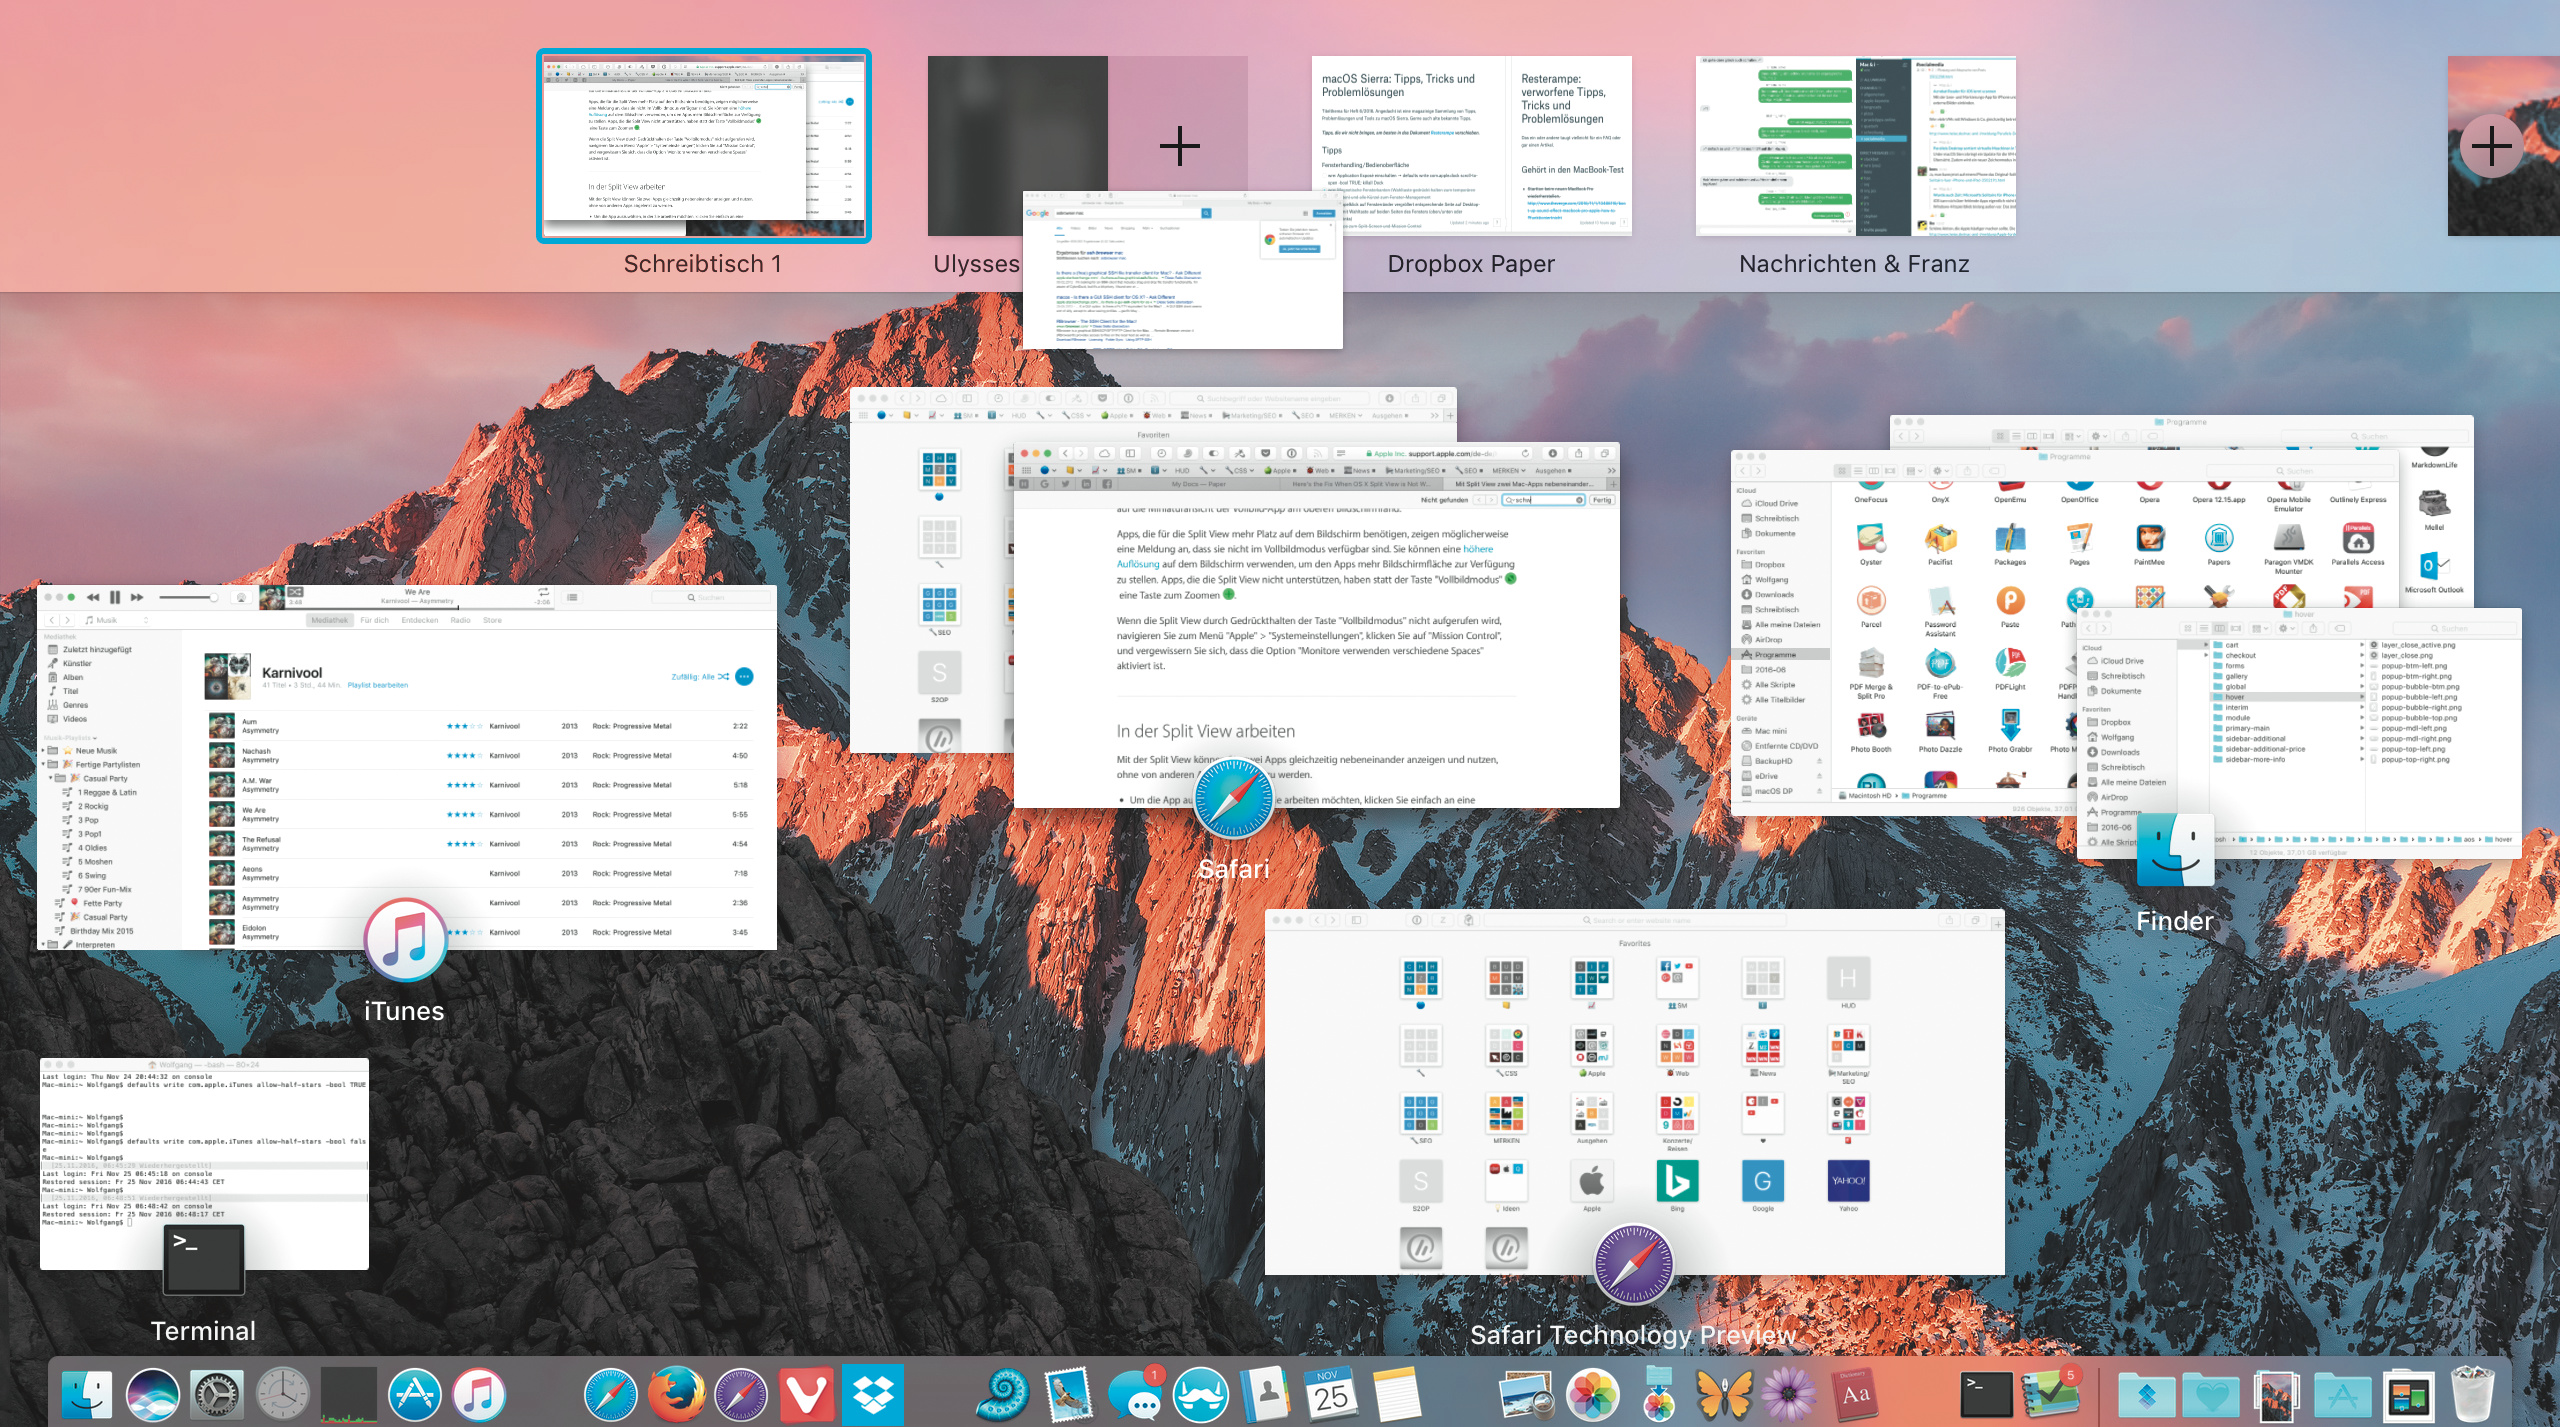Screen dimensions: 2560x1427
Task: Launch Dropbox from the Dock
Action: pyautogui.click(x=872, y=1394)
